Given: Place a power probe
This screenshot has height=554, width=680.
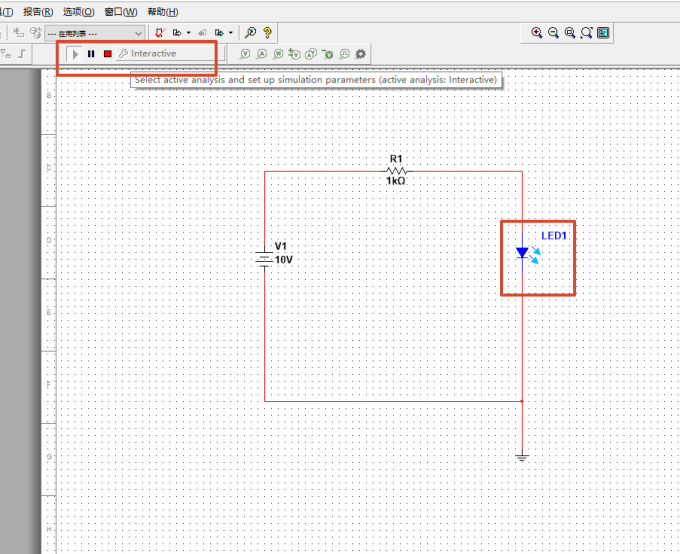Looking at the screenshot, I should point(278,54).
